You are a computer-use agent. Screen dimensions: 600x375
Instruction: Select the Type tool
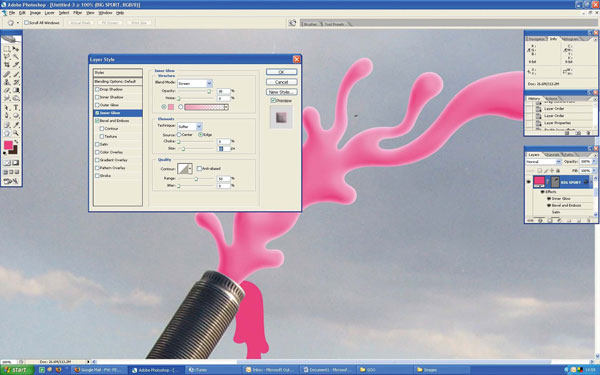pos(16,108)
